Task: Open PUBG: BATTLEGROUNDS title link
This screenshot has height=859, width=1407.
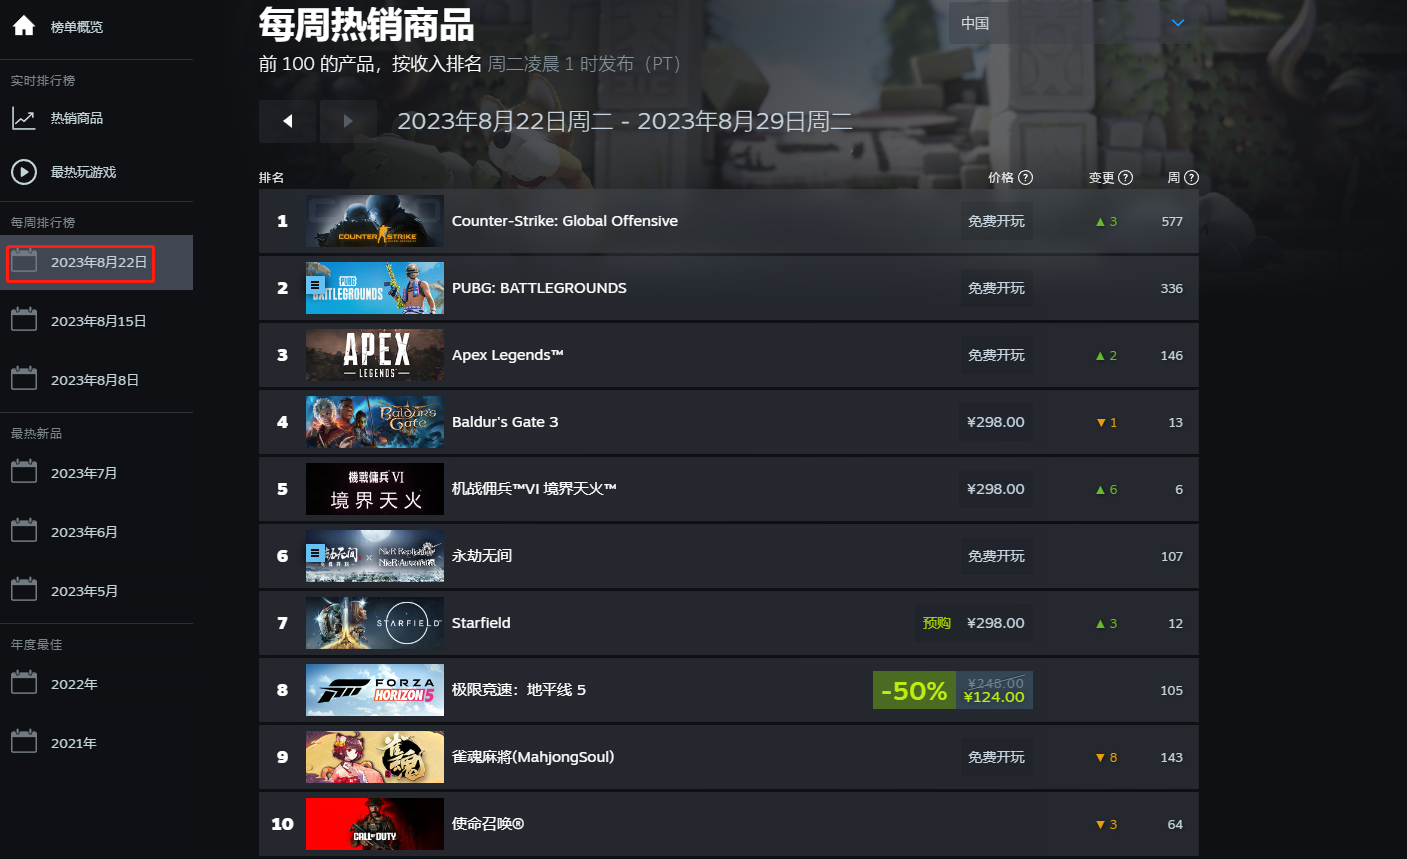Action: pyautogui.click(x=539, y=288)
